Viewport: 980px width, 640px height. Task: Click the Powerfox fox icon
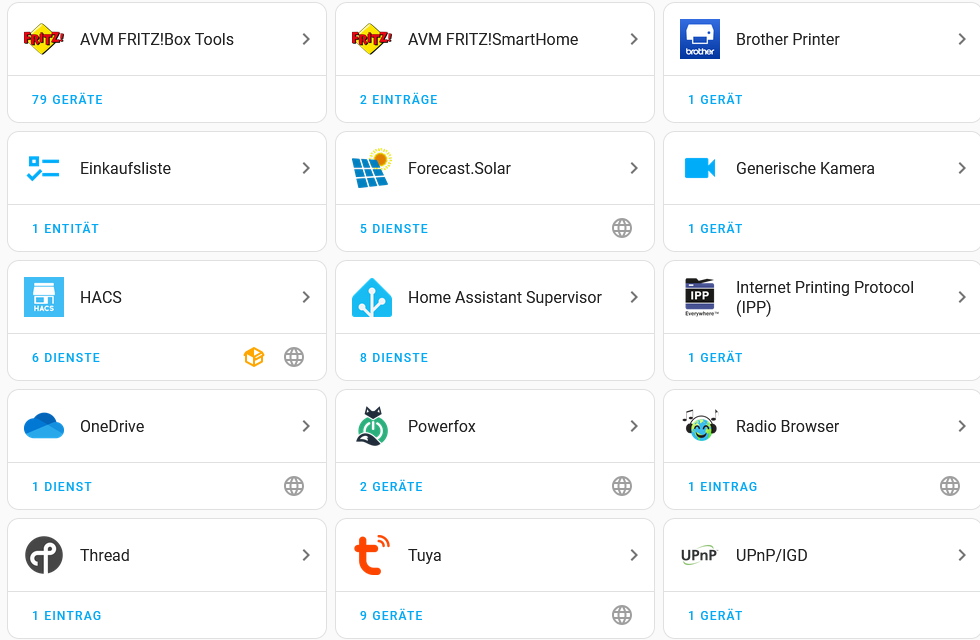[372, 426]
